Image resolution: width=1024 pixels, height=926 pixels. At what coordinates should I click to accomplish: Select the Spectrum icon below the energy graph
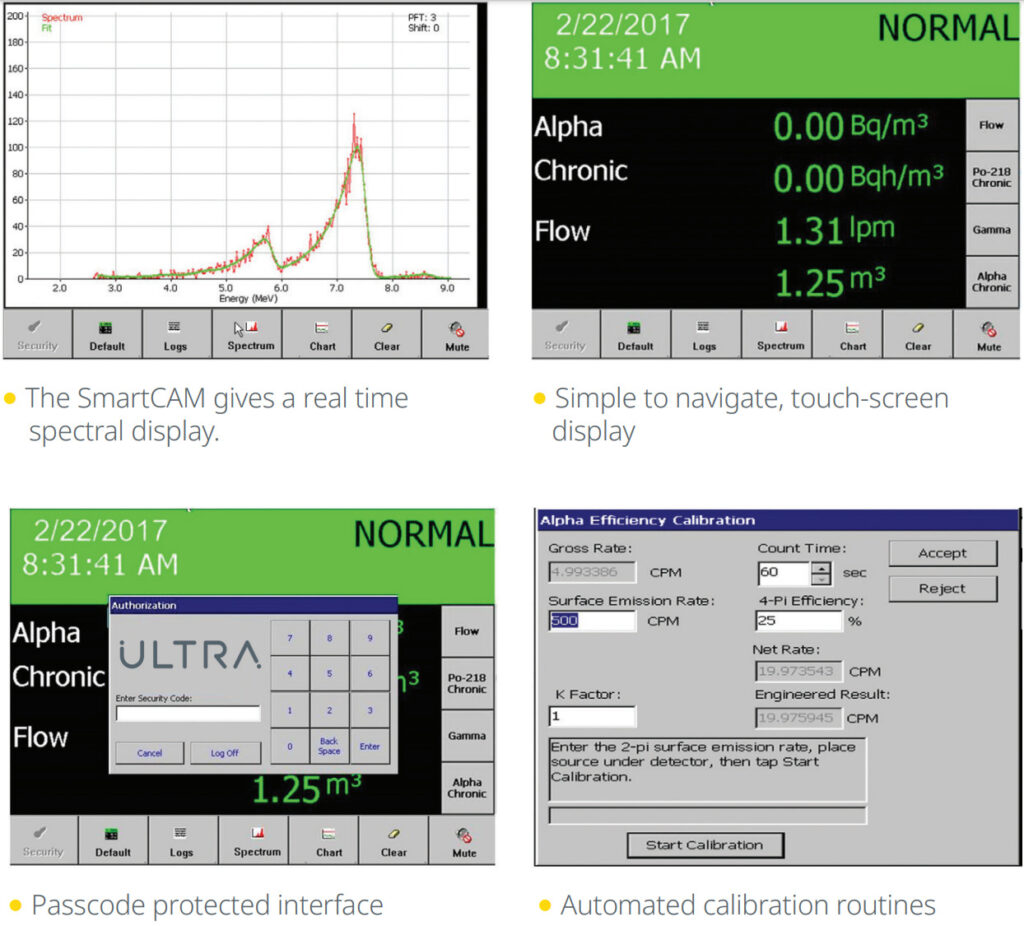click(x=250, y=334)
